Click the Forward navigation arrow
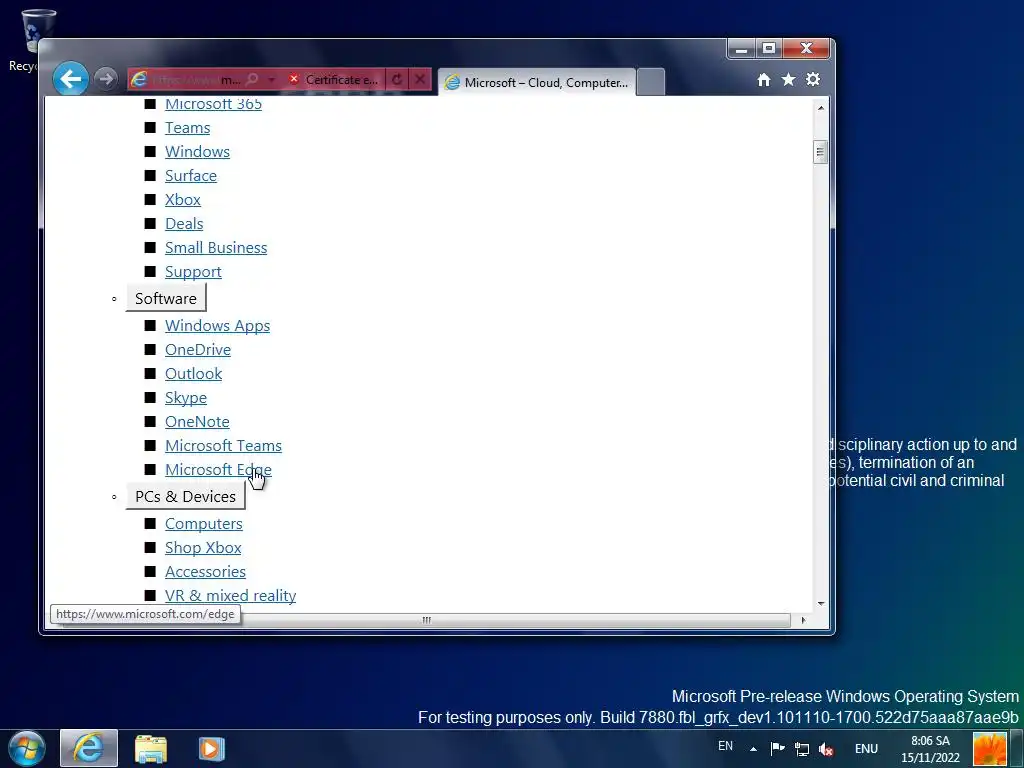Image resolution: width=1024 pixels, height=768 pixels. pyautogui.click(x=105, y=79)
